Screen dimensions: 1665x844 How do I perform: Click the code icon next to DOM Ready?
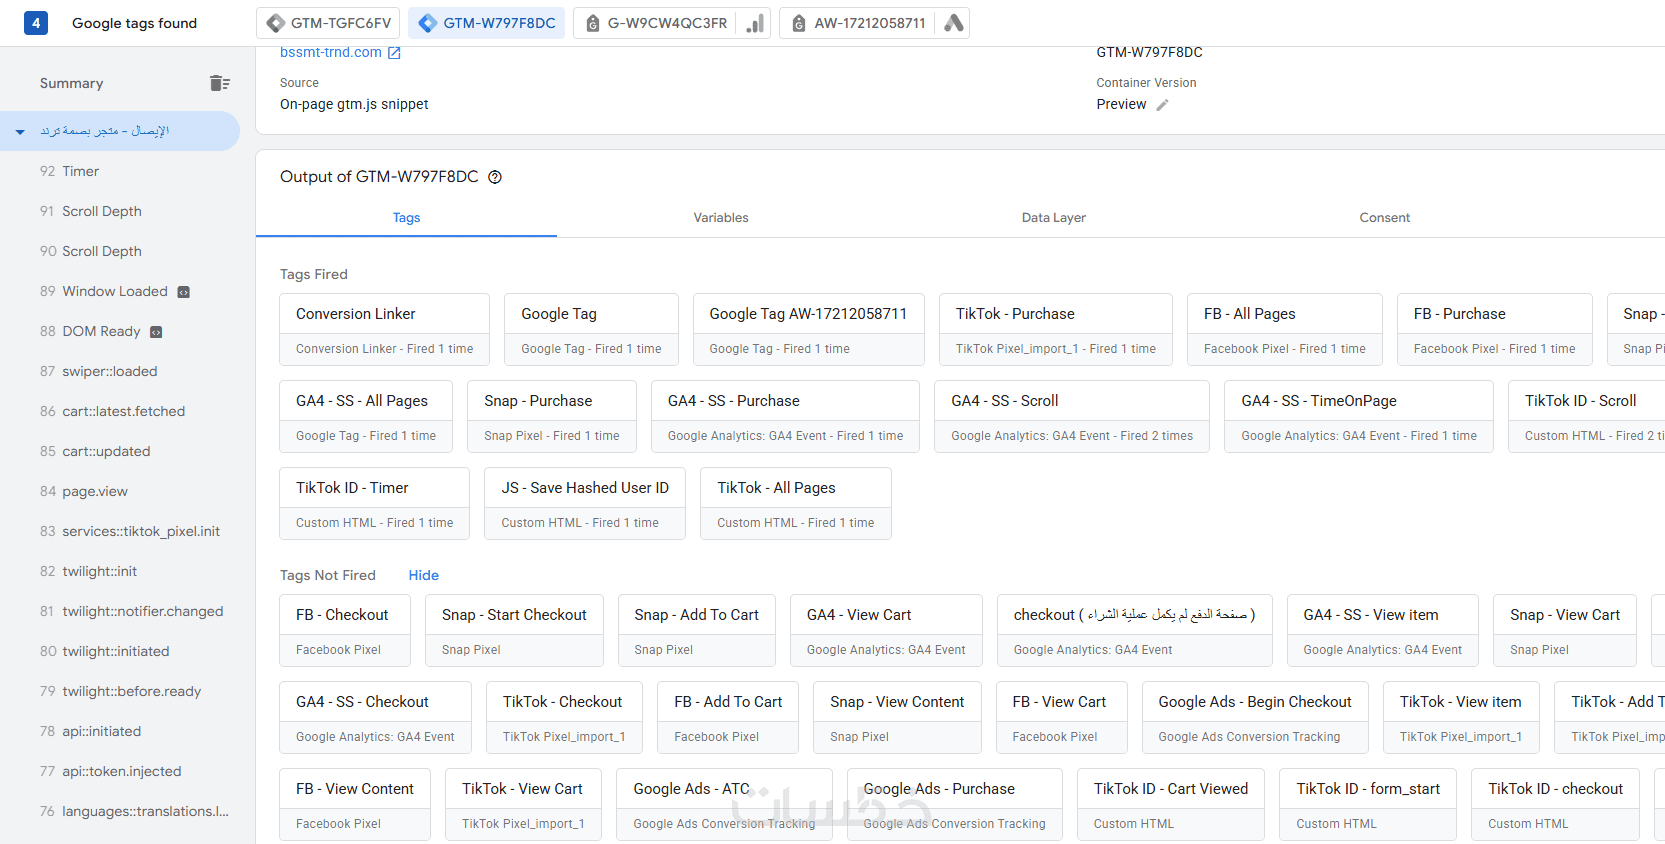[x=156, y=332]
